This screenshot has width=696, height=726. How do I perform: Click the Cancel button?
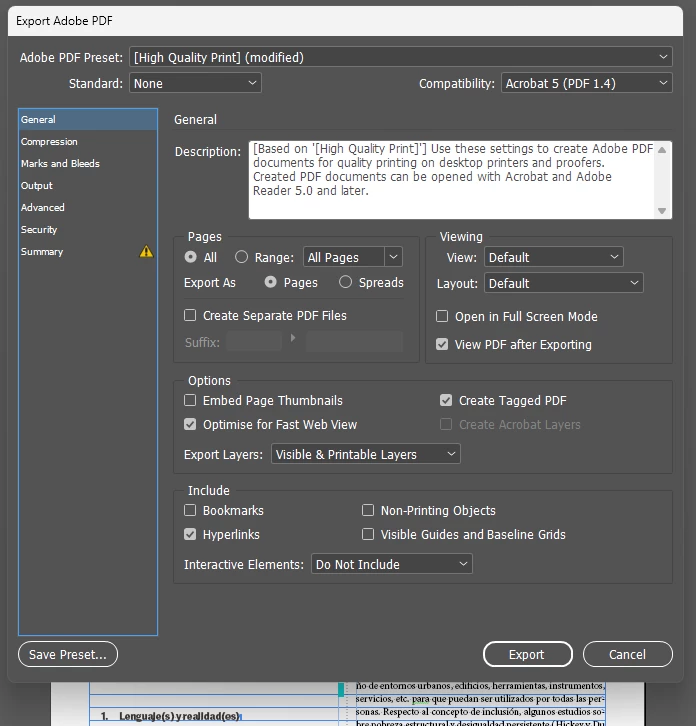click(x=627, y=654)
